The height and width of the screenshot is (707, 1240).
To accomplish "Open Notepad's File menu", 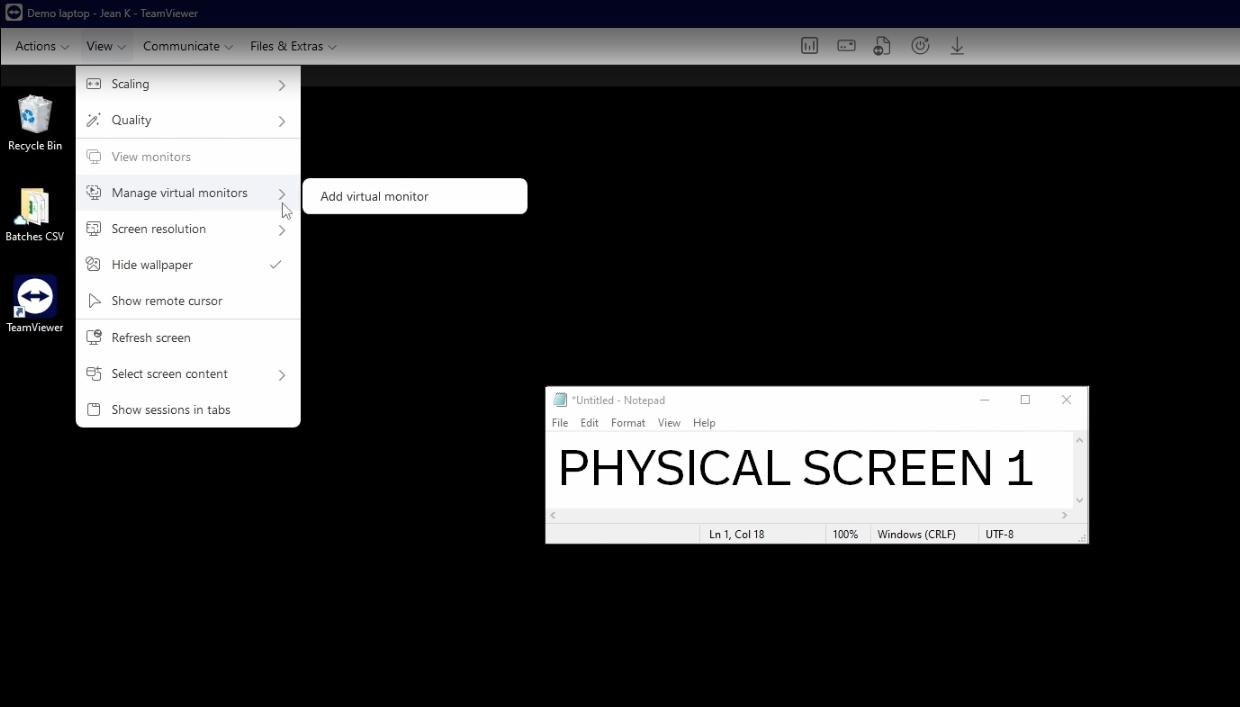I will point(560,423).
